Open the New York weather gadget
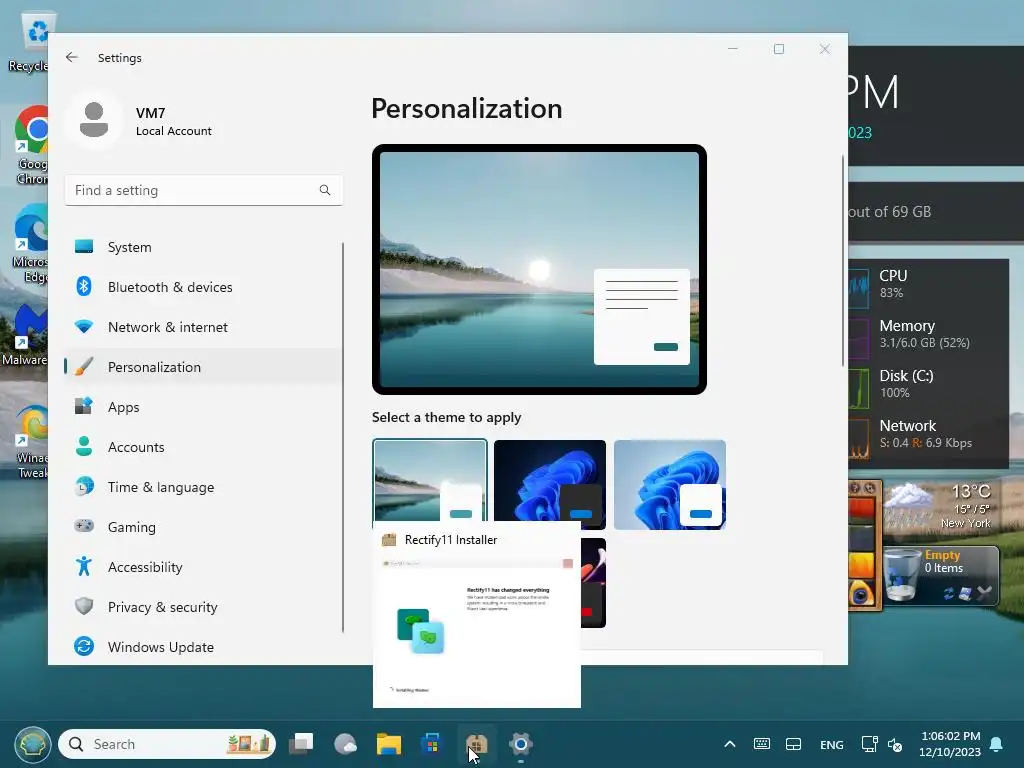This screenshot has height=768, width=1024. 940,507
